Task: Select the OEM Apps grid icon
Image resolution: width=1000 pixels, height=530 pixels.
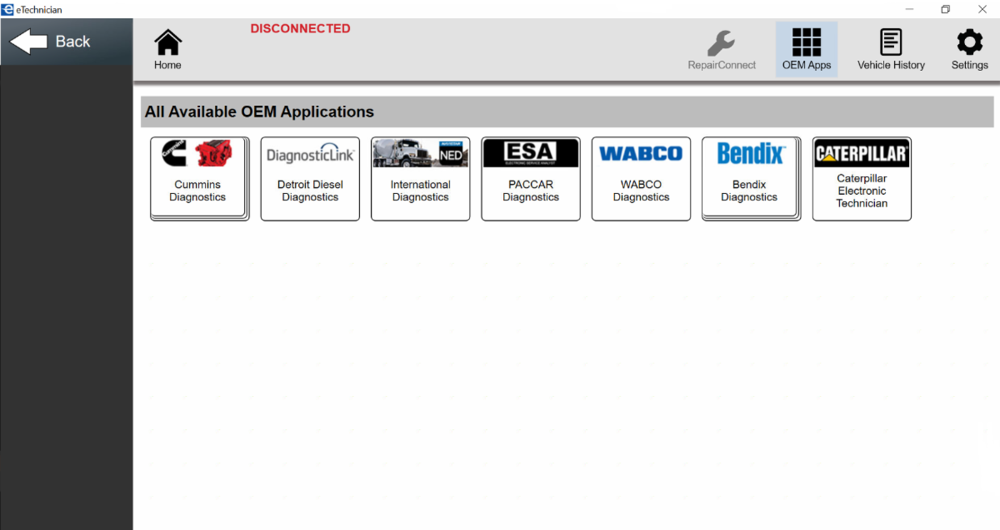Action: [x=807, y=49]
